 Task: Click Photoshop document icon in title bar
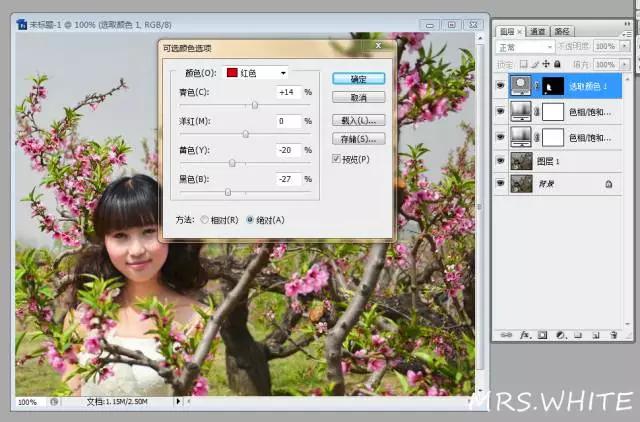[x=21, y=24]
